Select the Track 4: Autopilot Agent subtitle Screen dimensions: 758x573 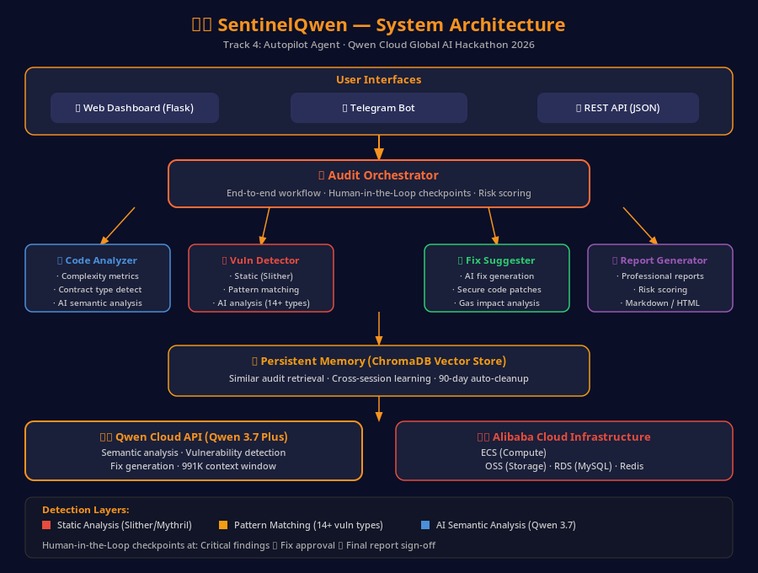coord(379,45)
